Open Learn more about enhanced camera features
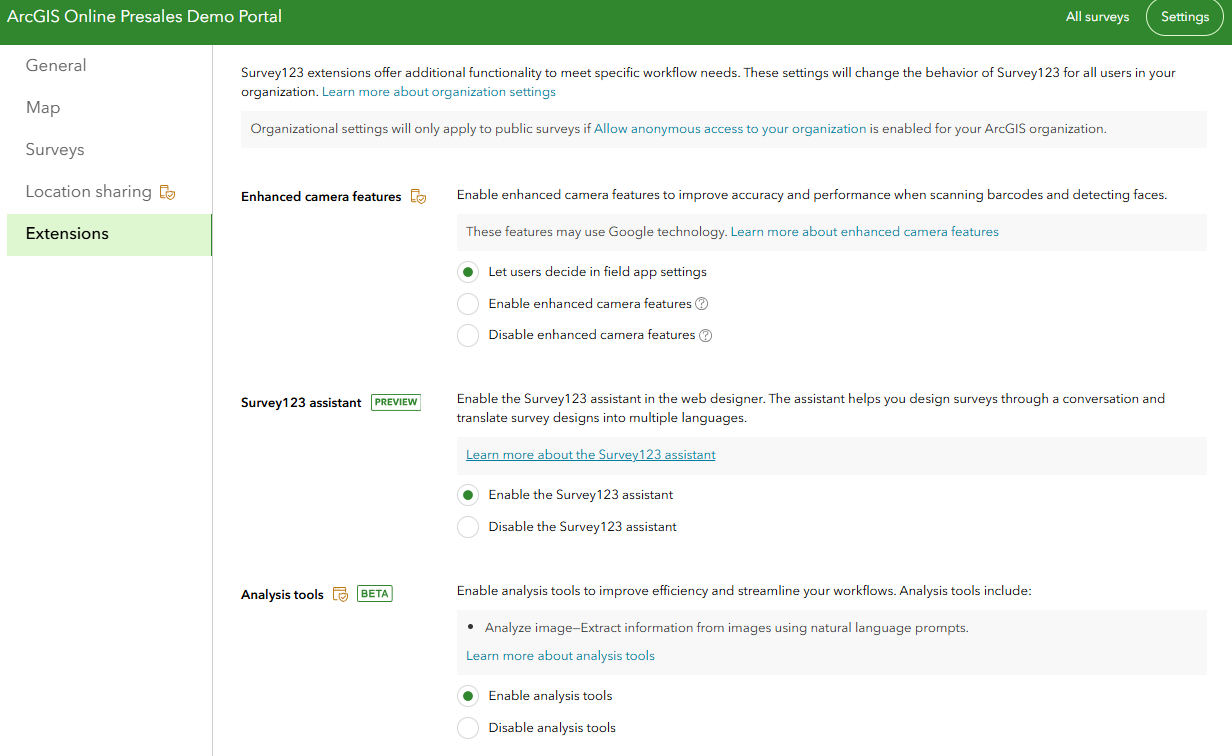This screenshot has width=1232, height=756. click(x=865, y=232)
